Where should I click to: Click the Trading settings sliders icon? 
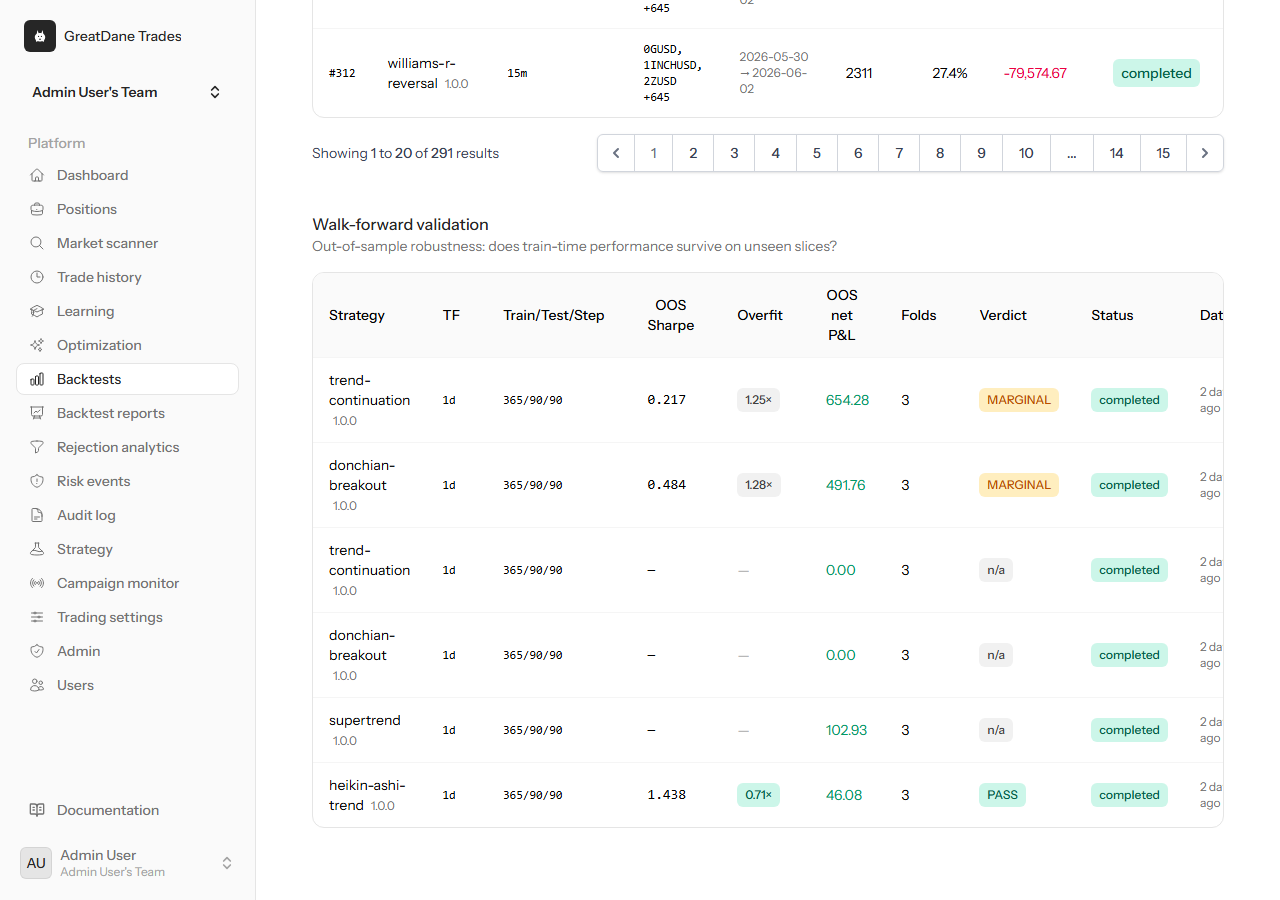pyautogui.click(x=37, y=617)
